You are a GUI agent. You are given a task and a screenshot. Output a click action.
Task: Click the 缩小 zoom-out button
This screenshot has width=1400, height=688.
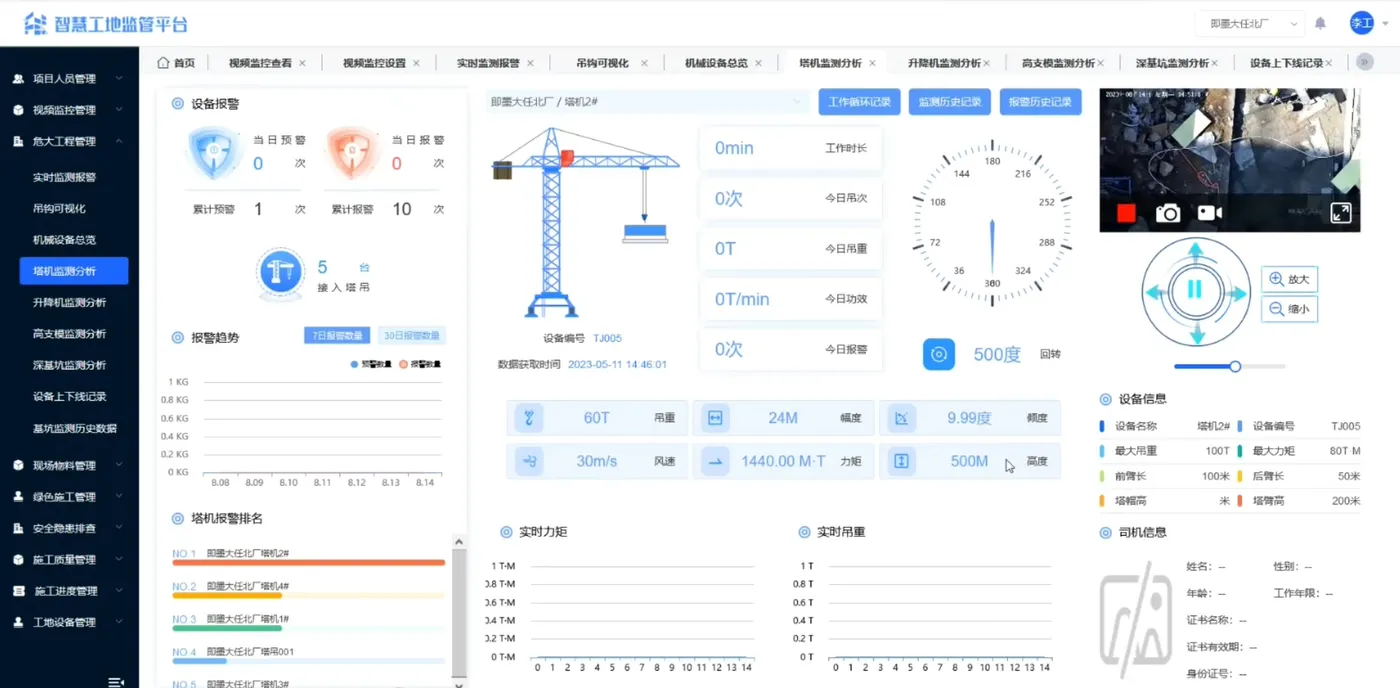1289,309
